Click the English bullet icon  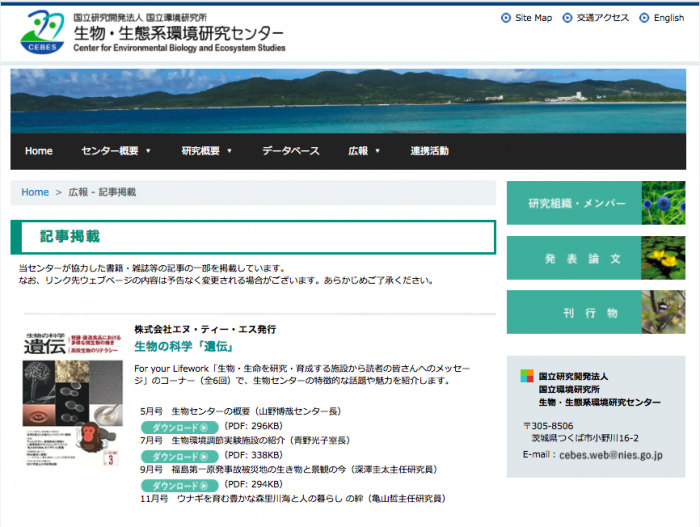644,18
